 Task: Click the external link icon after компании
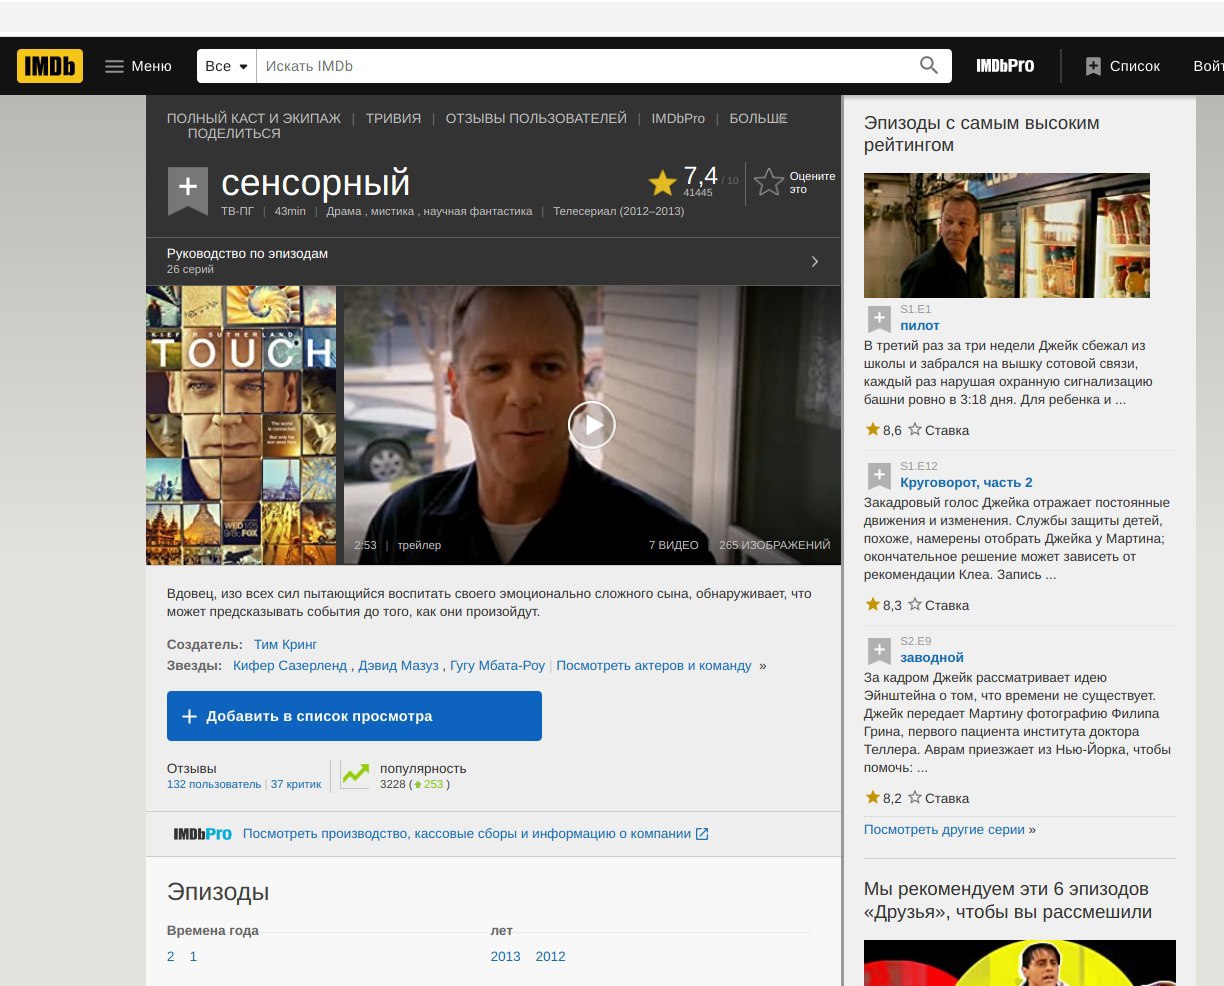click(702, 833)
